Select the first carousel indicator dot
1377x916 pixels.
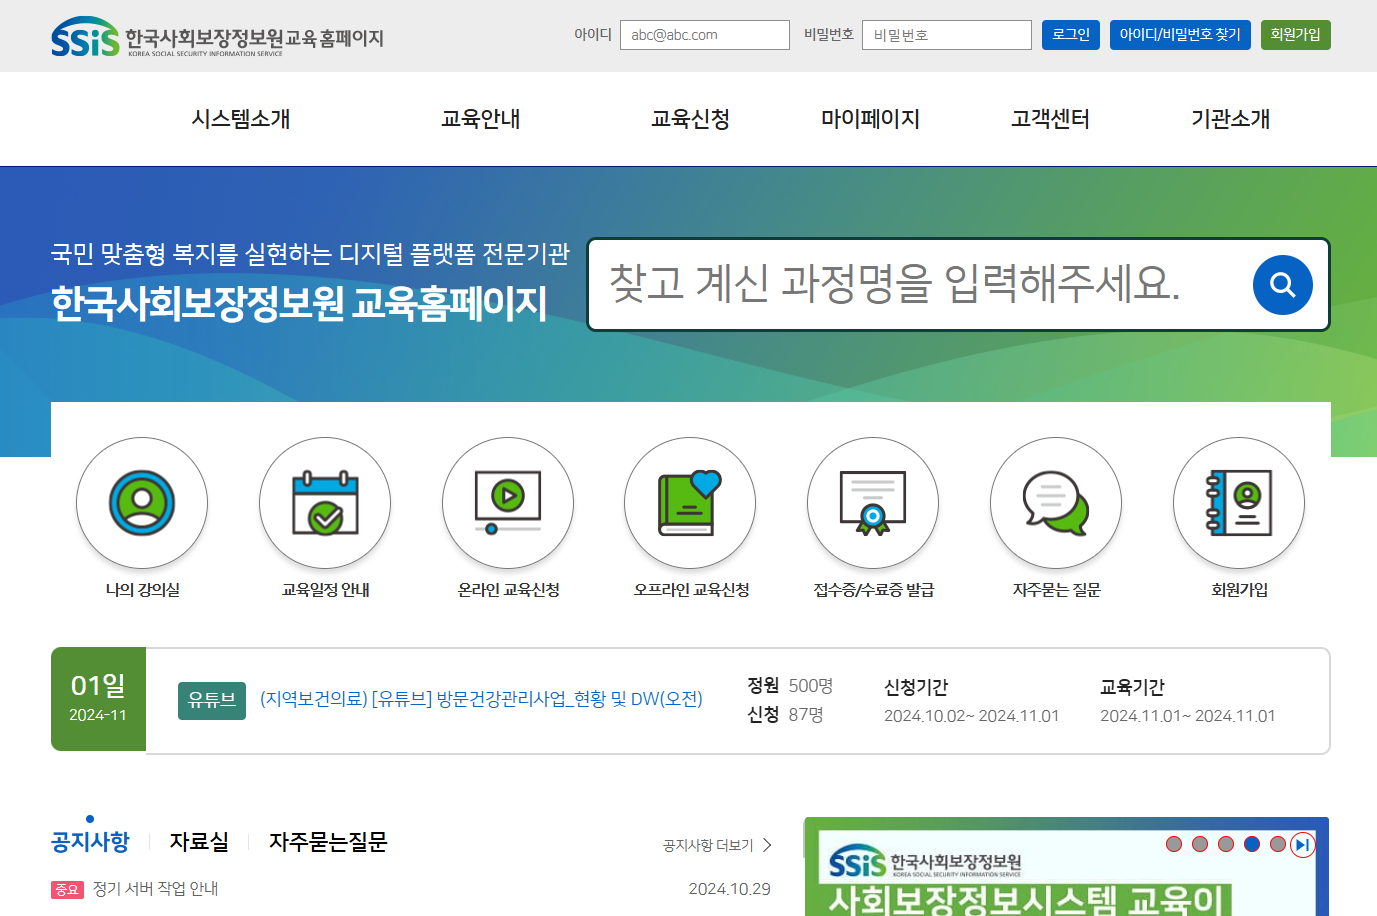click(1174, 843)
